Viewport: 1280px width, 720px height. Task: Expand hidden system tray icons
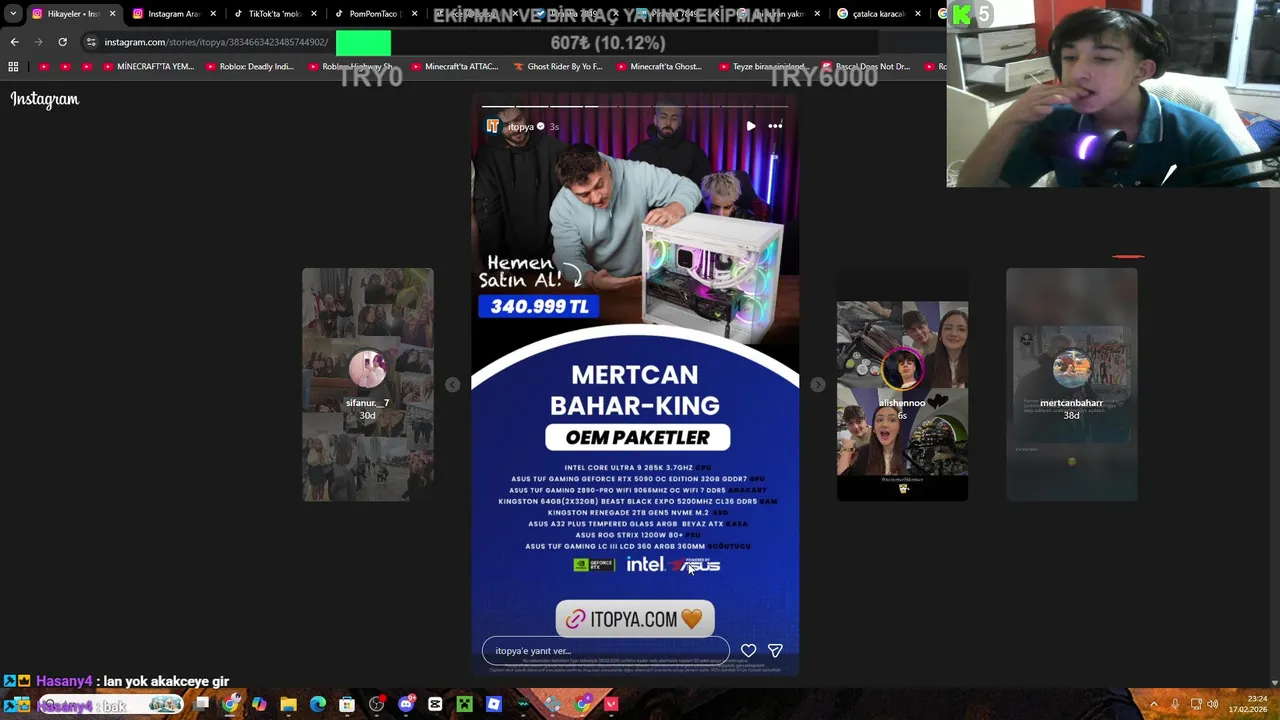[x=1153, y=704]
